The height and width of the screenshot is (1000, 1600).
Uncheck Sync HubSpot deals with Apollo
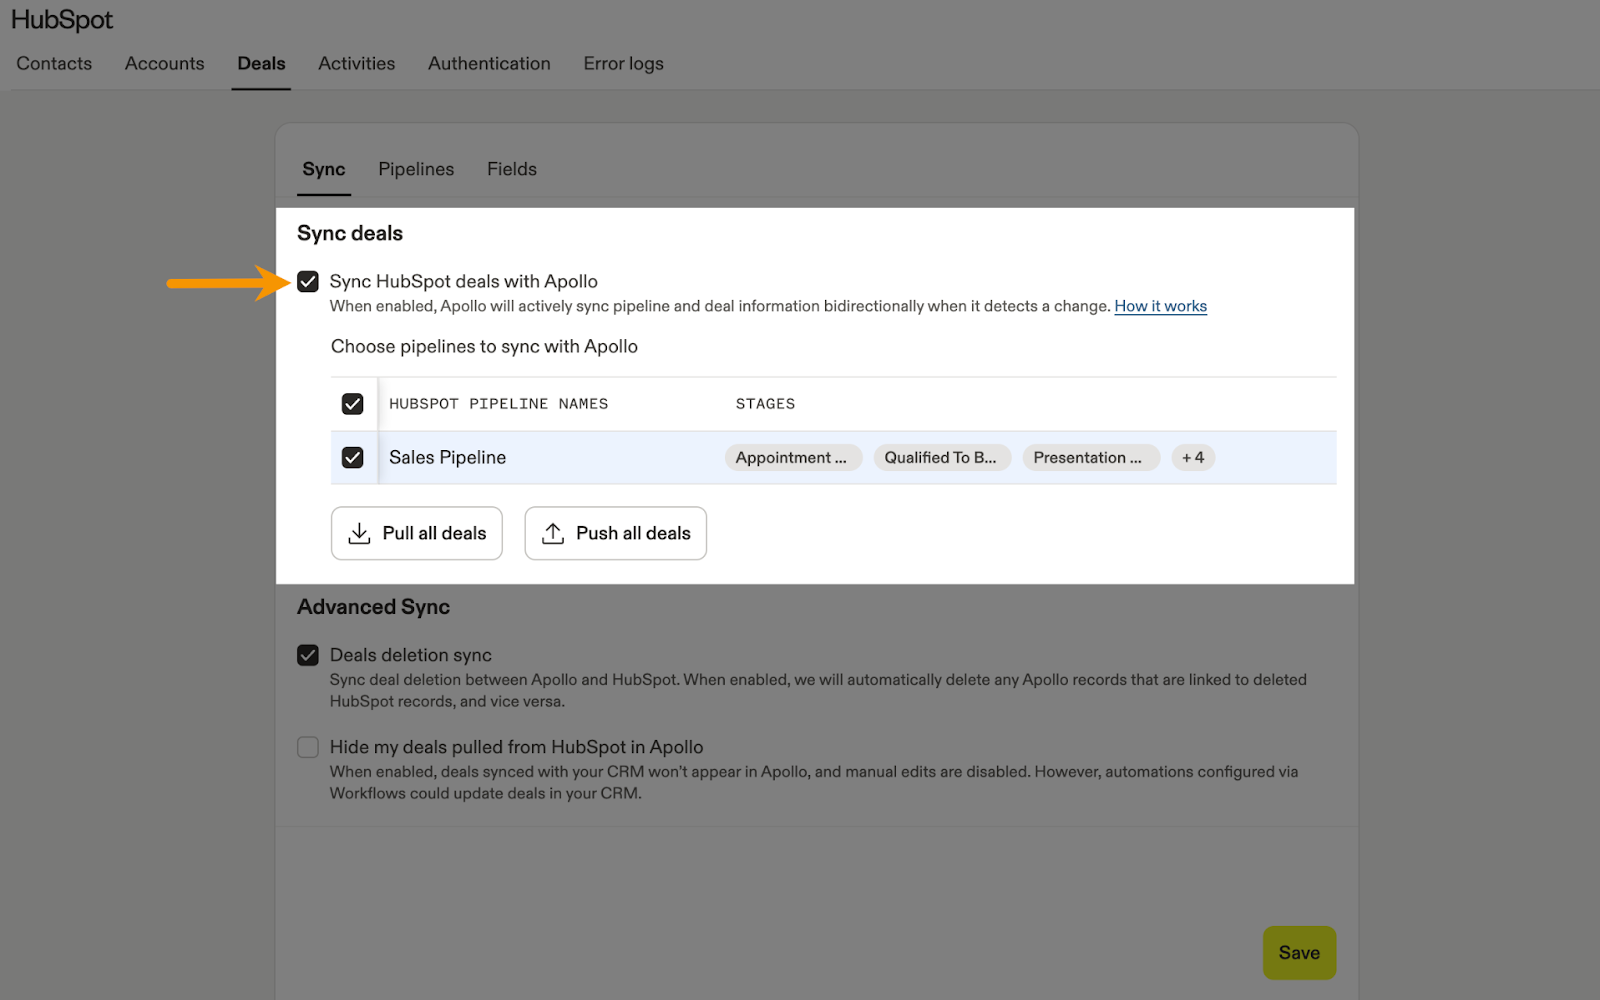pos(308,282)
